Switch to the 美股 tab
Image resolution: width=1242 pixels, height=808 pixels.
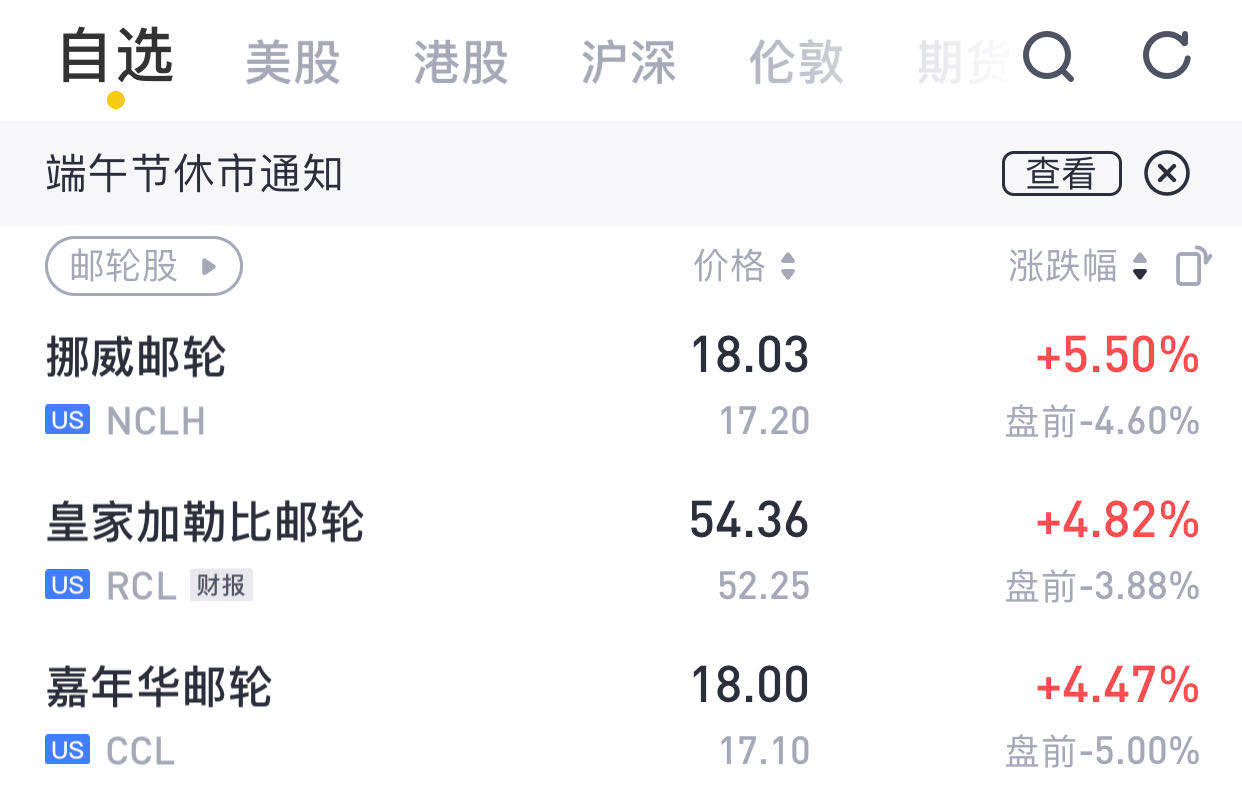292,62
